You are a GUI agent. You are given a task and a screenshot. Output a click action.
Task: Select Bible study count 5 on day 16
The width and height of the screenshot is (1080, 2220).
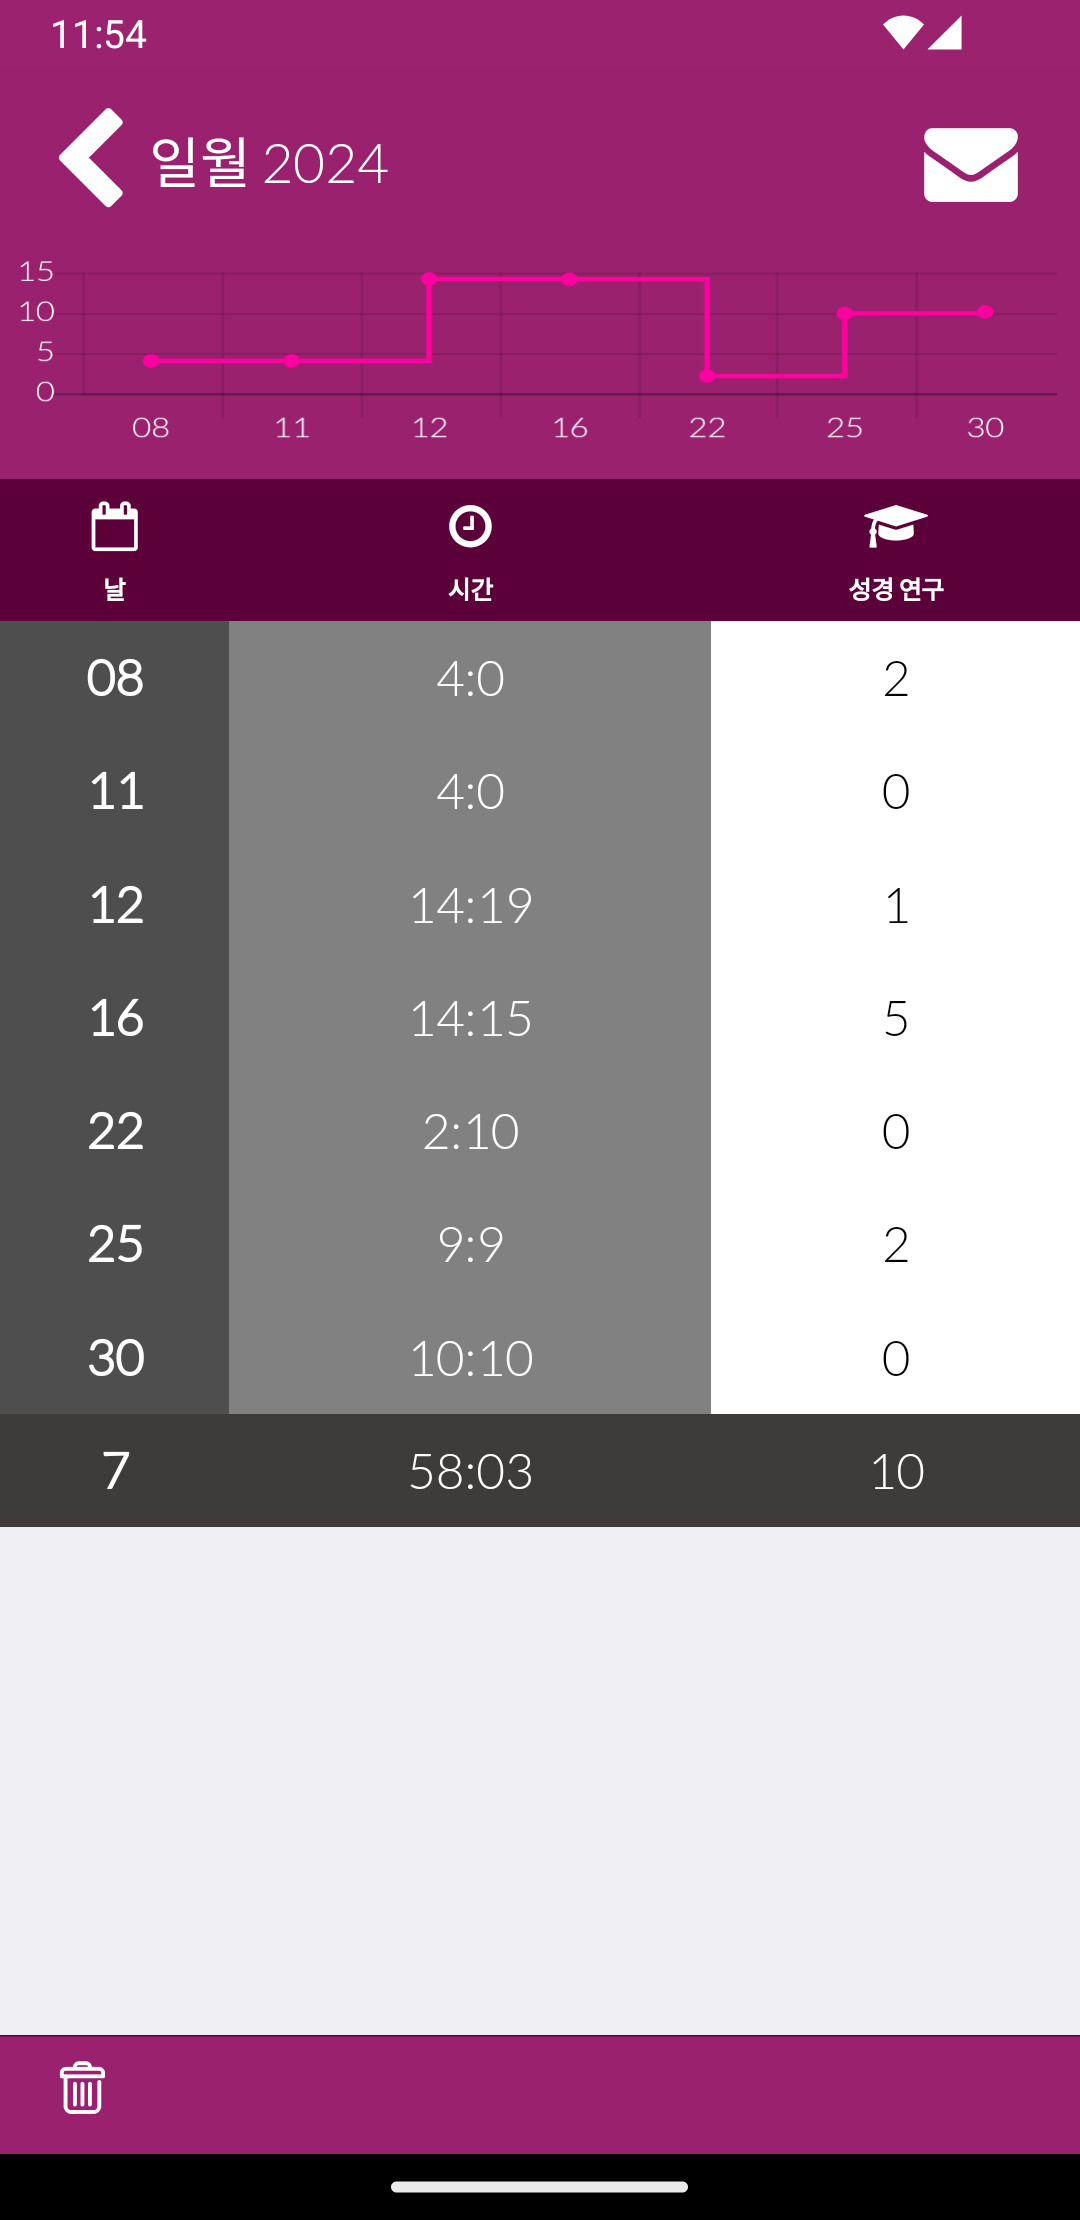tap(896, 1018)
